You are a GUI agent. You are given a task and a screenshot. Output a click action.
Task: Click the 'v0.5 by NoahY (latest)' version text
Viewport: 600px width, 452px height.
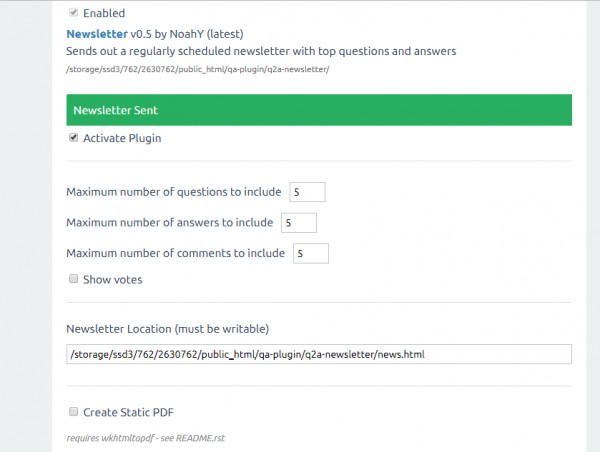[x=189, y=33]
